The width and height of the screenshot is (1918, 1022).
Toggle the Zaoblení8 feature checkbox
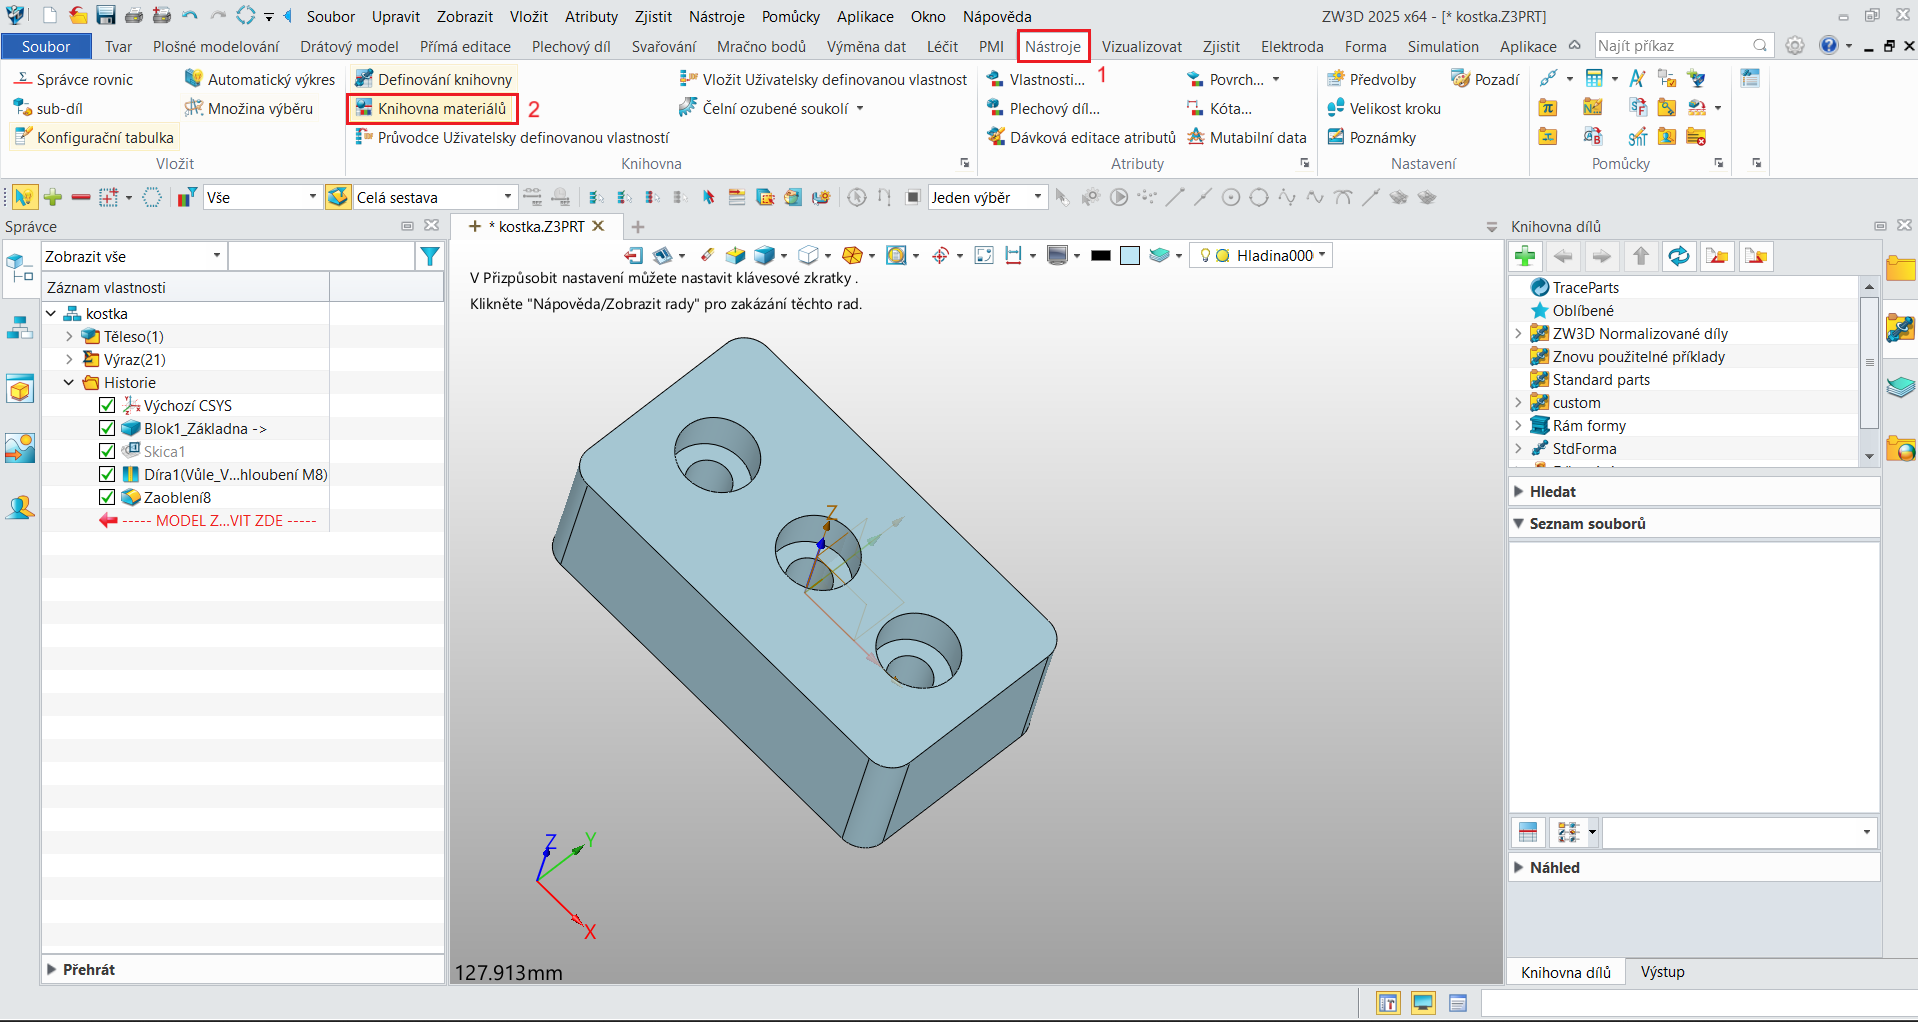(x=107, y=497)
